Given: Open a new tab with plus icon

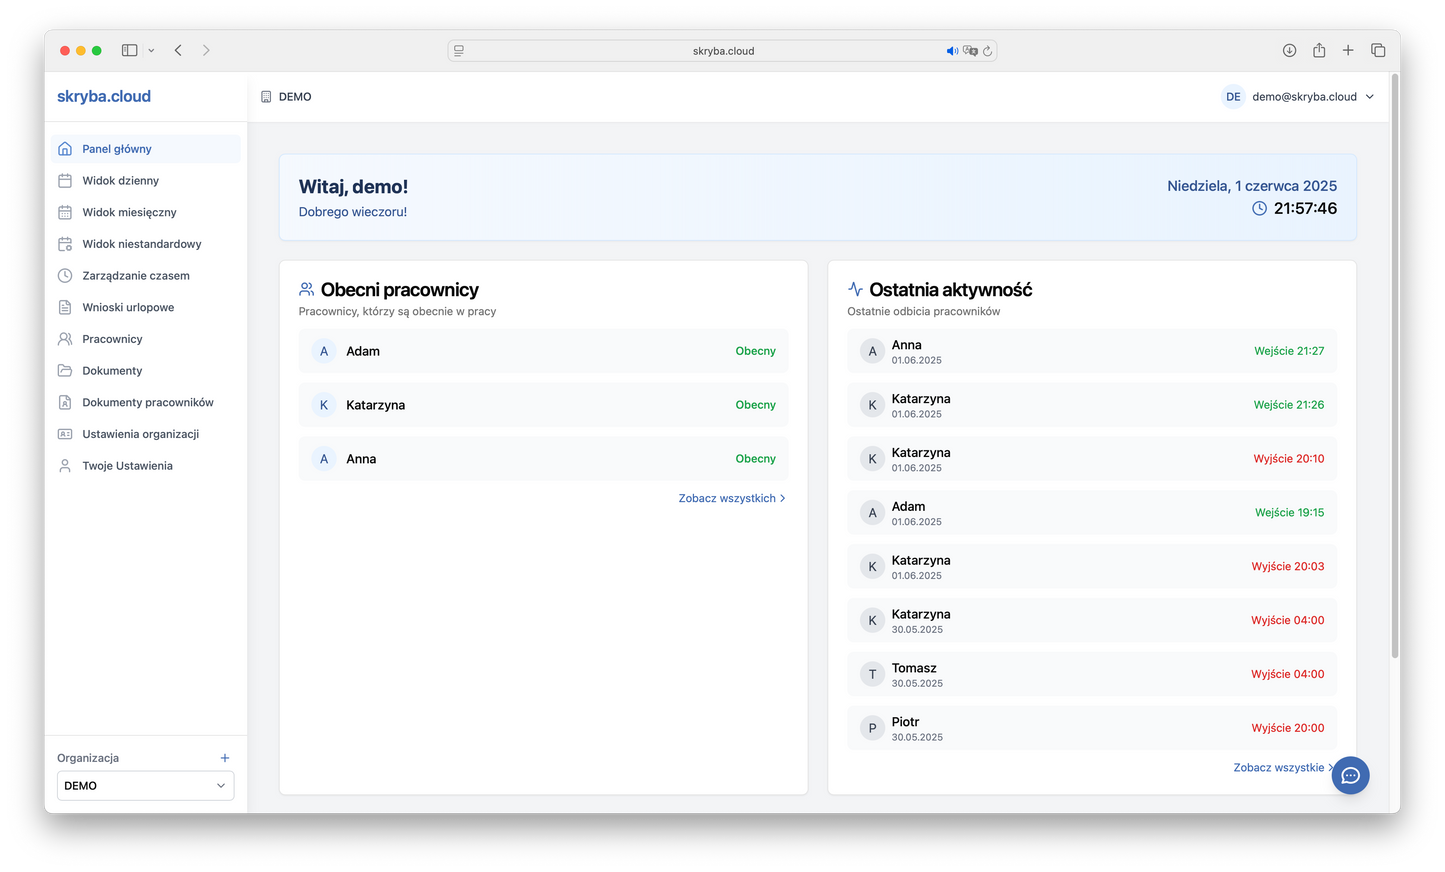Looking at the screenshot, I should click(1348, 50).
